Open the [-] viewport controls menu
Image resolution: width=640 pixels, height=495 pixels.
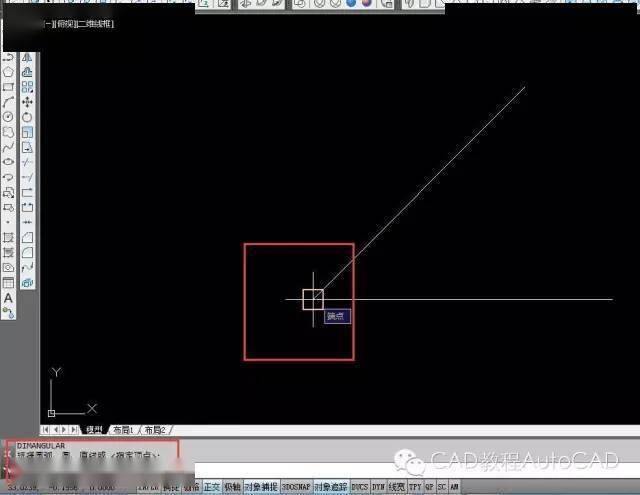click(x=49, y=24)
